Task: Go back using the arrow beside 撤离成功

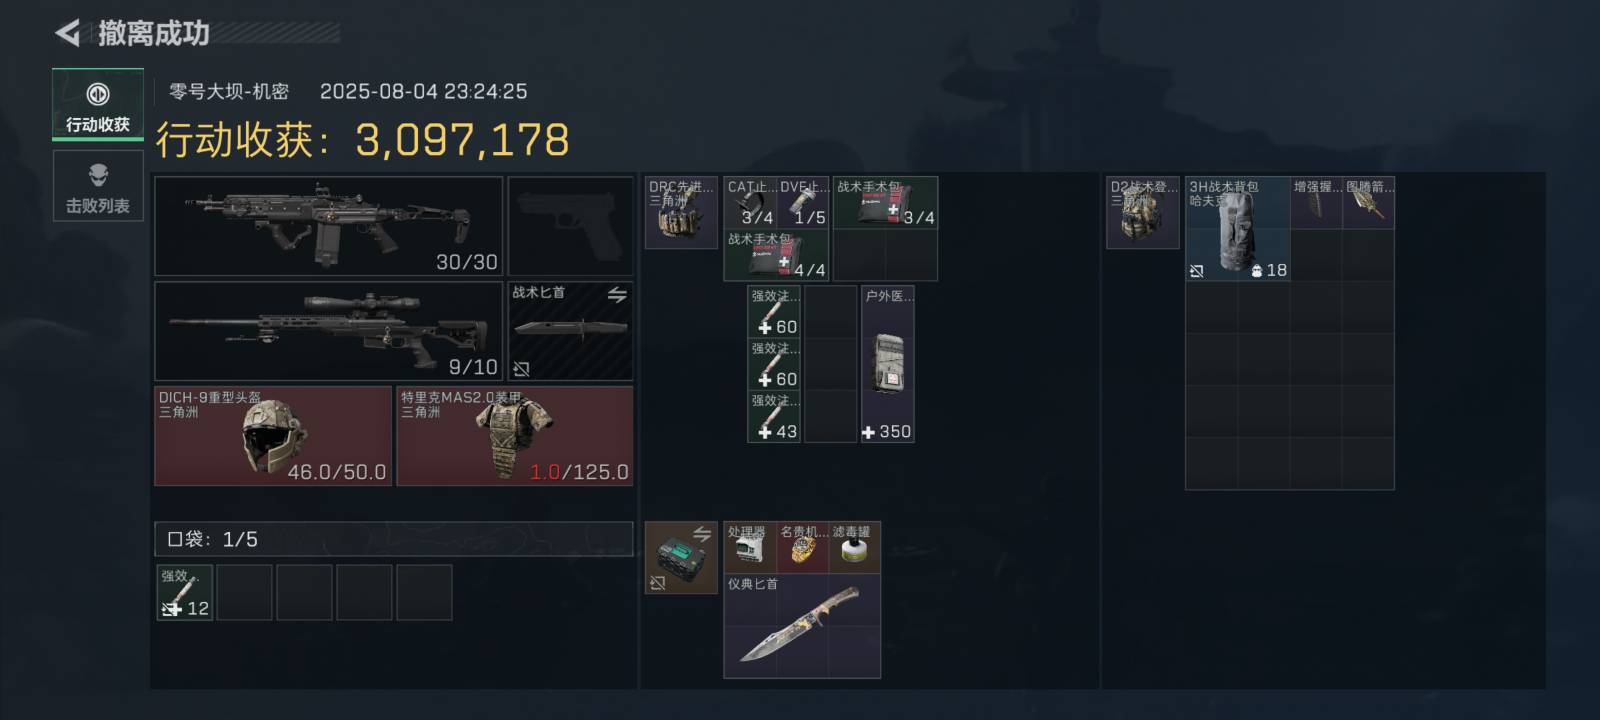Action: (x=68, y=33)
